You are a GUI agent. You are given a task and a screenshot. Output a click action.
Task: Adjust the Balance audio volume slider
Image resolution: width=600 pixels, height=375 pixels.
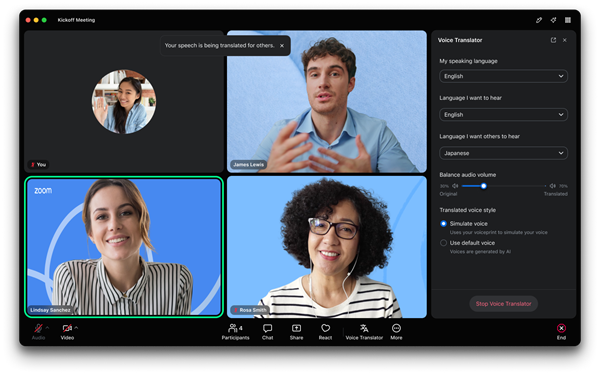pos(484,186)
